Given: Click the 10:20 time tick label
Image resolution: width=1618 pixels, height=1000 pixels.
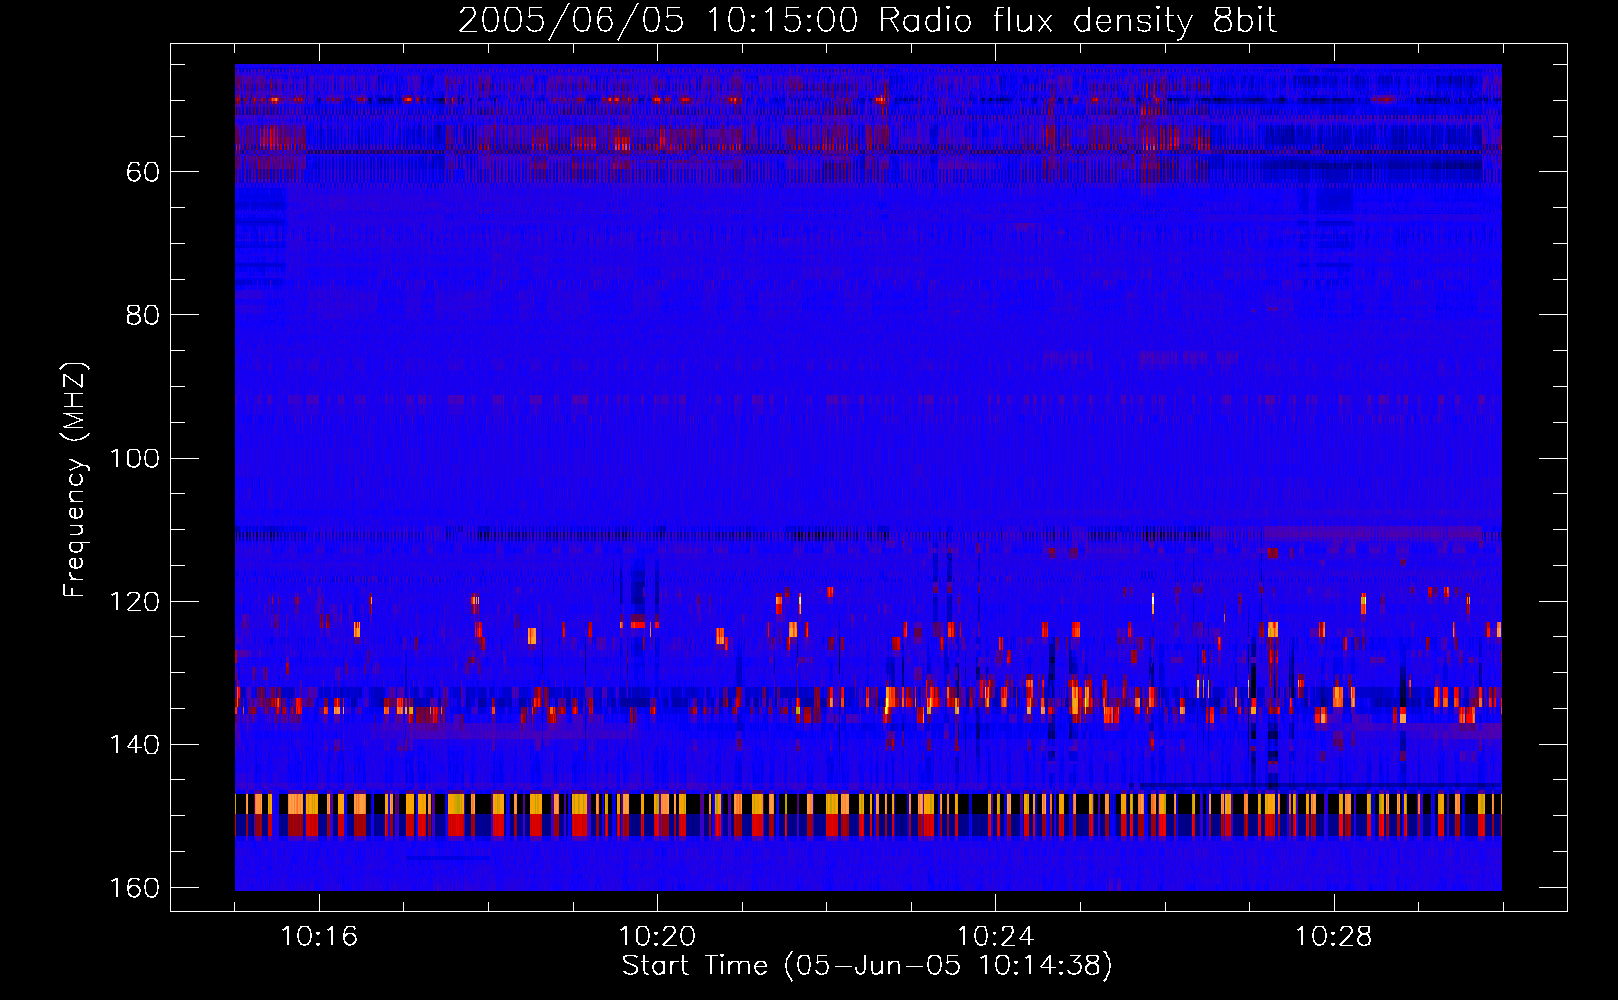Looking at the screenshot, I should 657,936.
